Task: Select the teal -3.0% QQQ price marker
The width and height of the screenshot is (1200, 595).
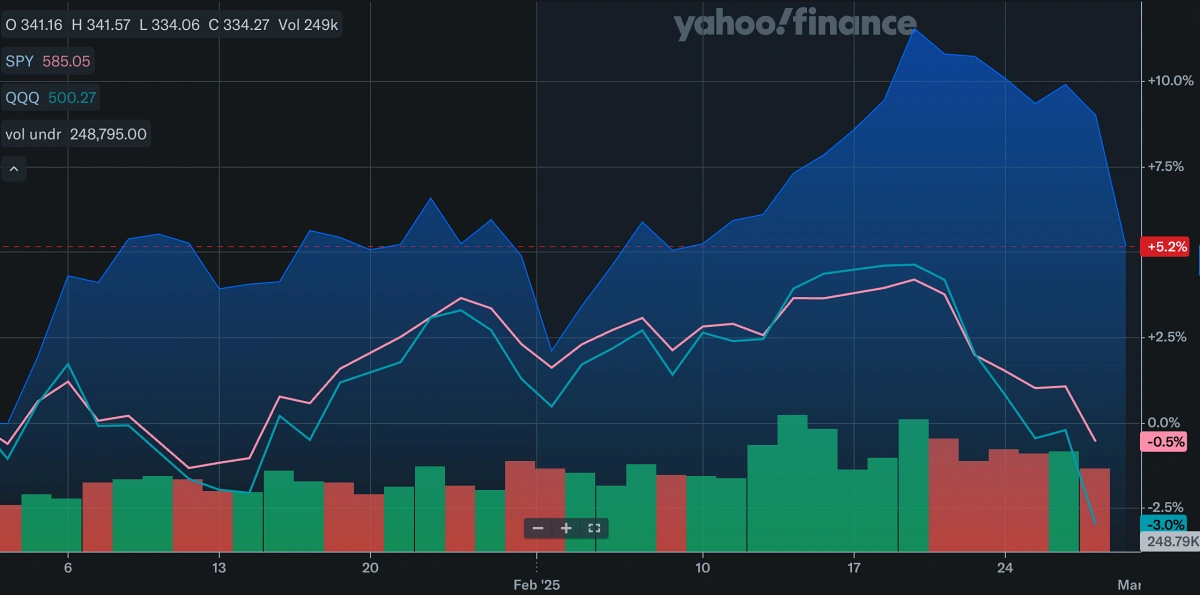Action: point(1166,521)
